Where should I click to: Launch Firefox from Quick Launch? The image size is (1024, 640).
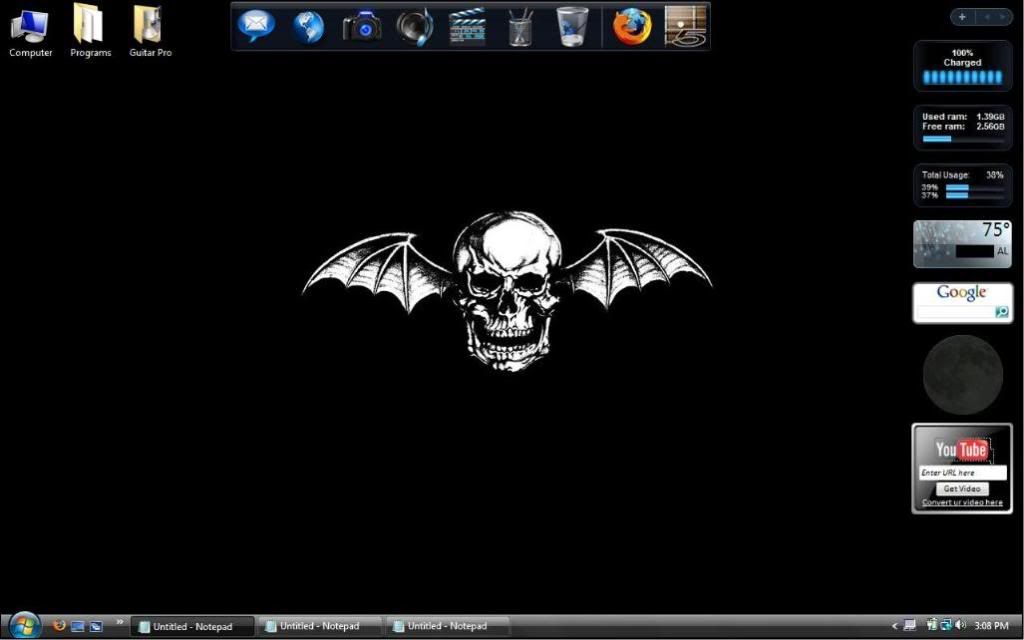point(59,626)
